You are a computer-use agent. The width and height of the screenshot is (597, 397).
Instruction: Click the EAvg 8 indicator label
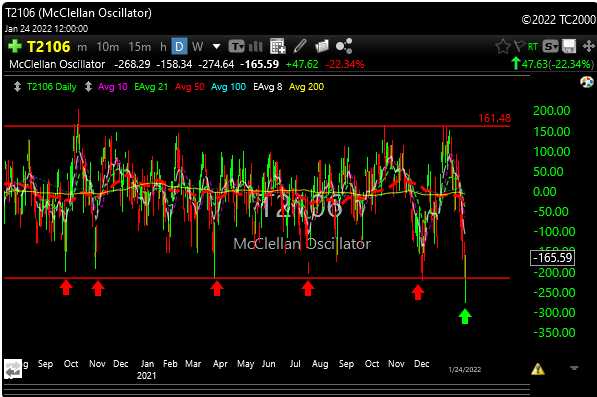point(268,87)
